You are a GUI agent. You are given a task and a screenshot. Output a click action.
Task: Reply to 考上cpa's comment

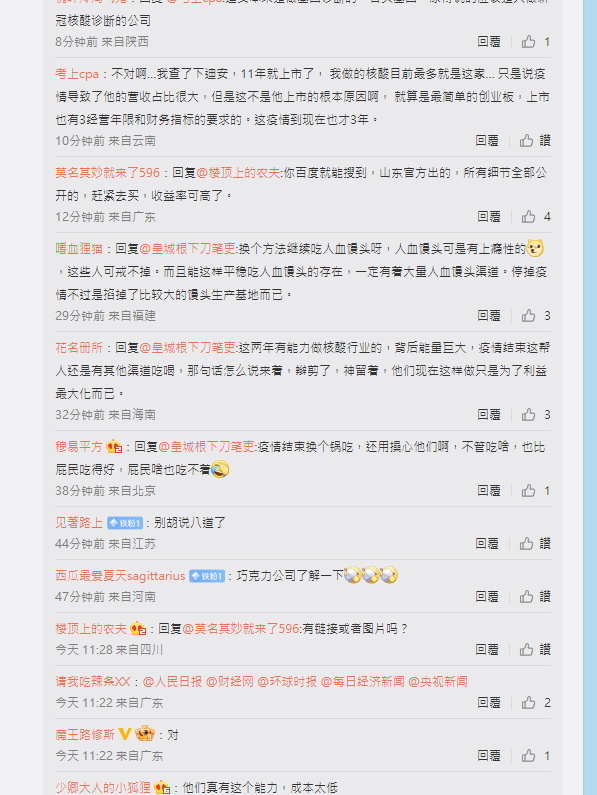[487, 140]
